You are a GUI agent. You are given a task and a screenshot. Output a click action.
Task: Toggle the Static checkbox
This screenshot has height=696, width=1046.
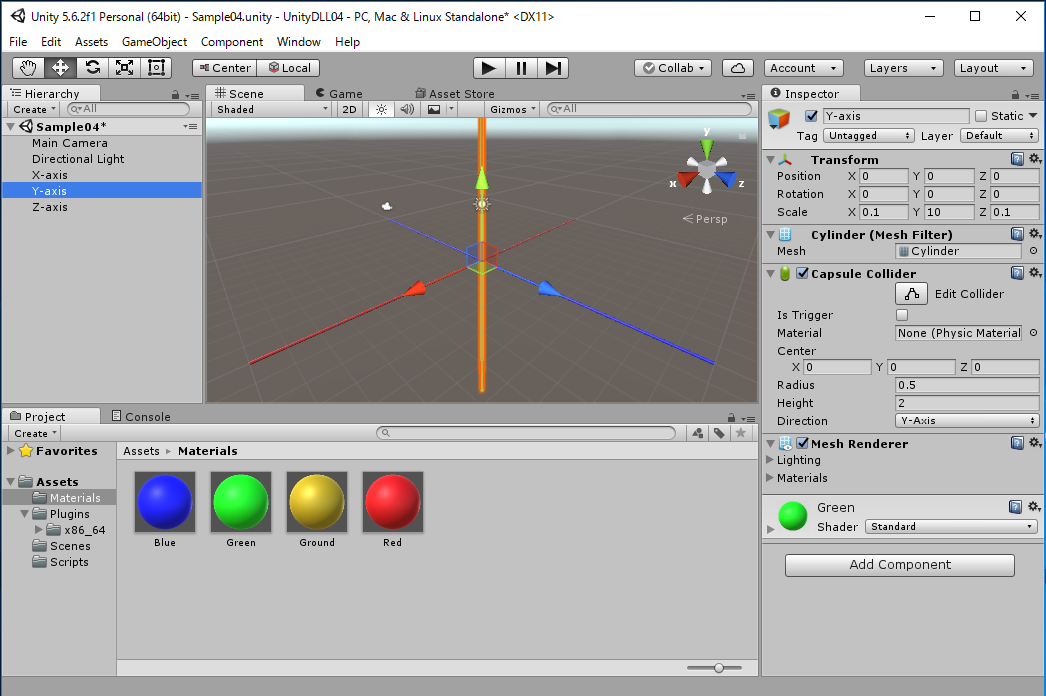(981, 116)
